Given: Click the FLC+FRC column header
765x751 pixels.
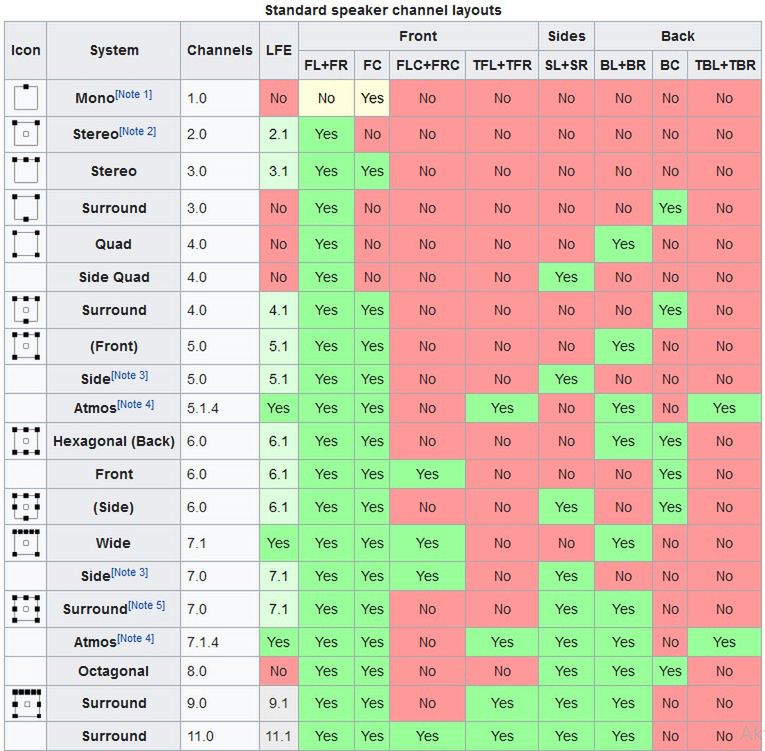Looking at the screenshot, I should [x=427, y=65].
